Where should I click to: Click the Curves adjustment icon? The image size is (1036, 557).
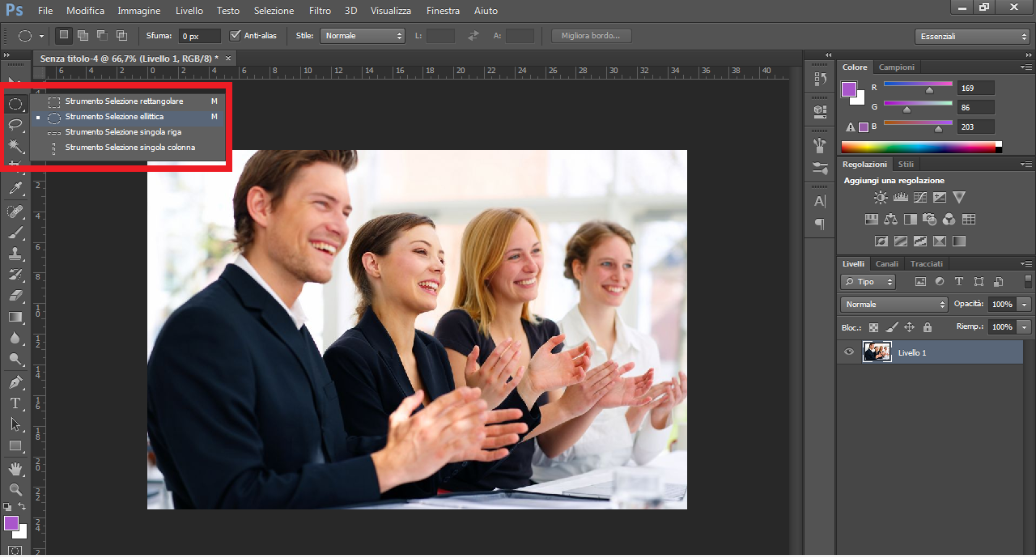click(920, 197)
